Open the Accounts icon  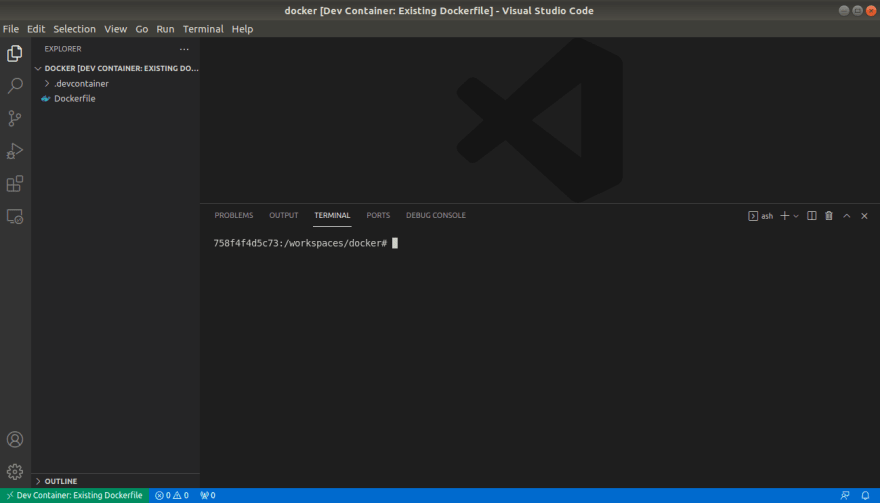tap(15, 439)
